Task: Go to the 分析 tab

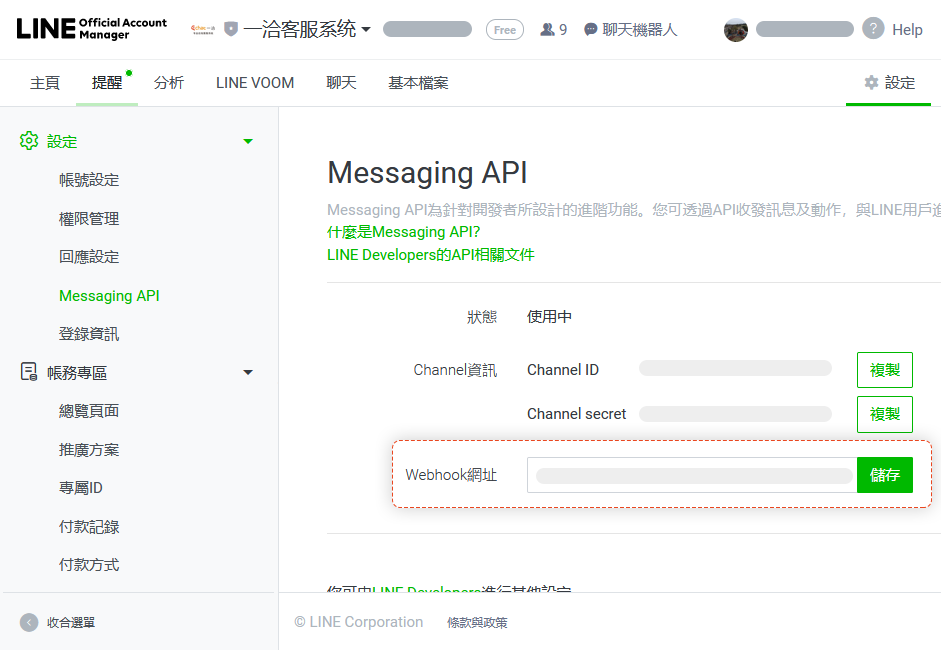Action: pos(169,83)
